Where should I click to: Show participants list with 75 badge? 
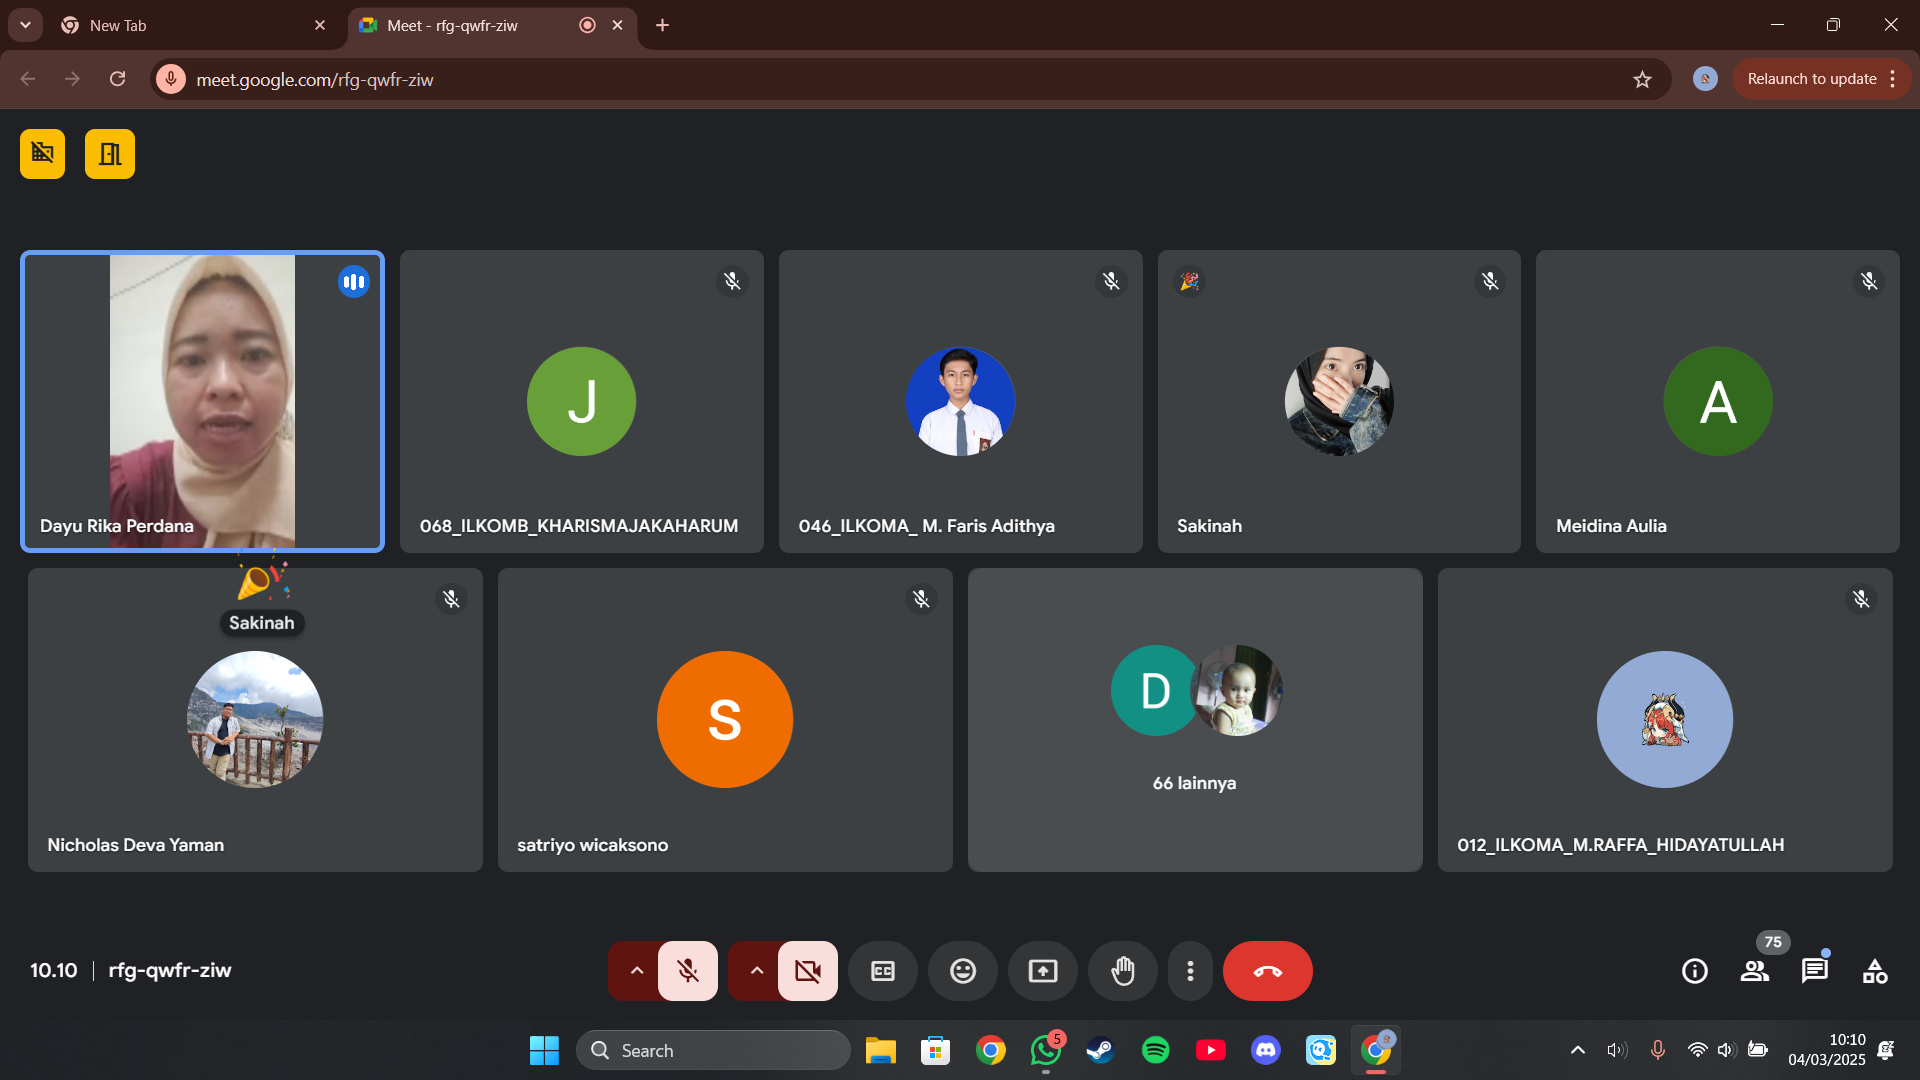pyautogui.click(x=1754, y=971)
